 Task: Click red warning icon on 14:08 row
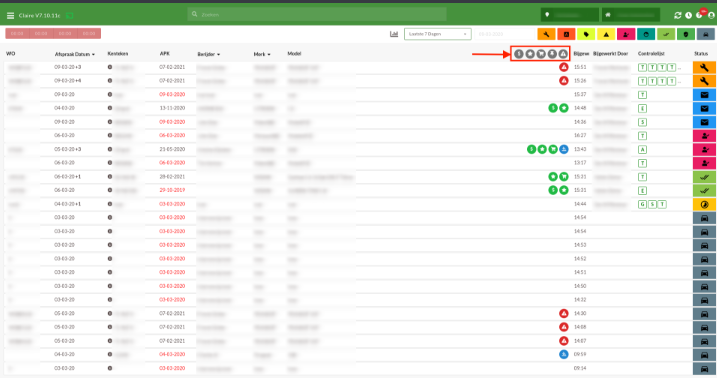[564, 327]
